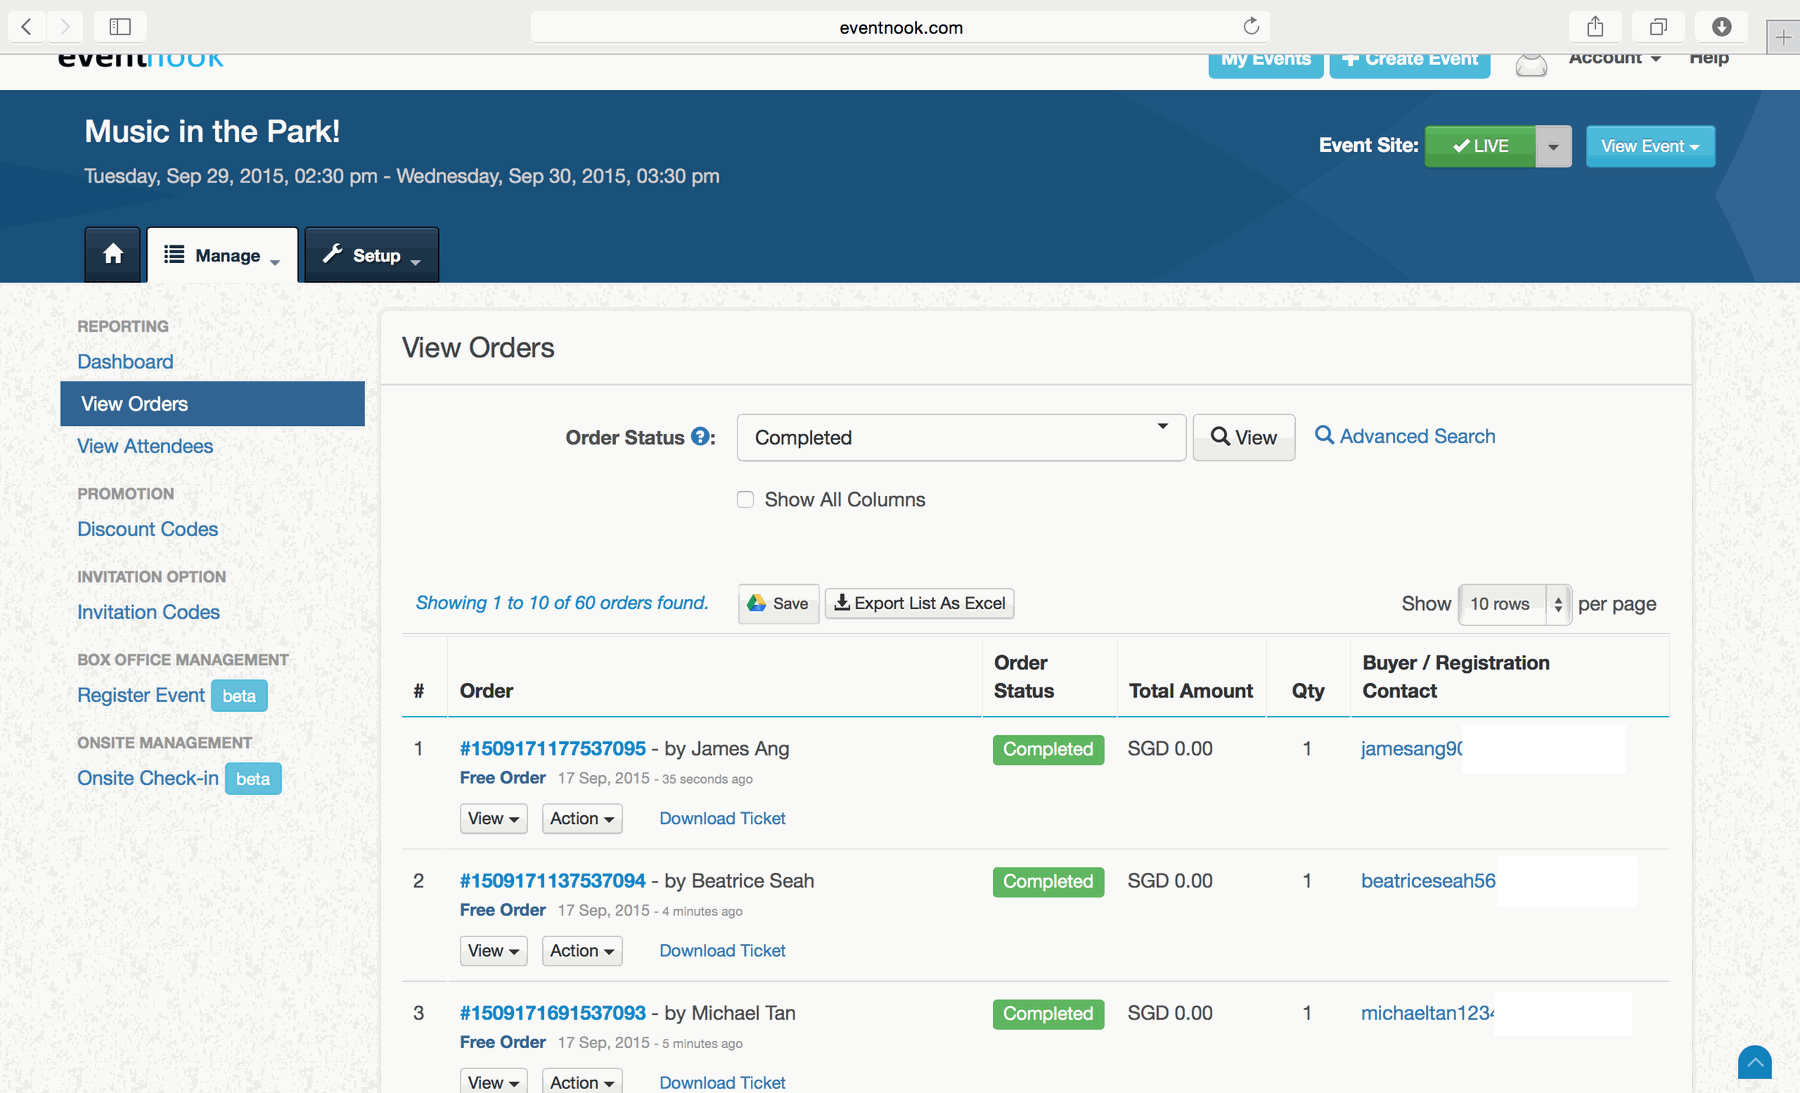This screenshot has height=1093, width=1800.
Task: Click Create Event button
Action: click(1410, 64)
